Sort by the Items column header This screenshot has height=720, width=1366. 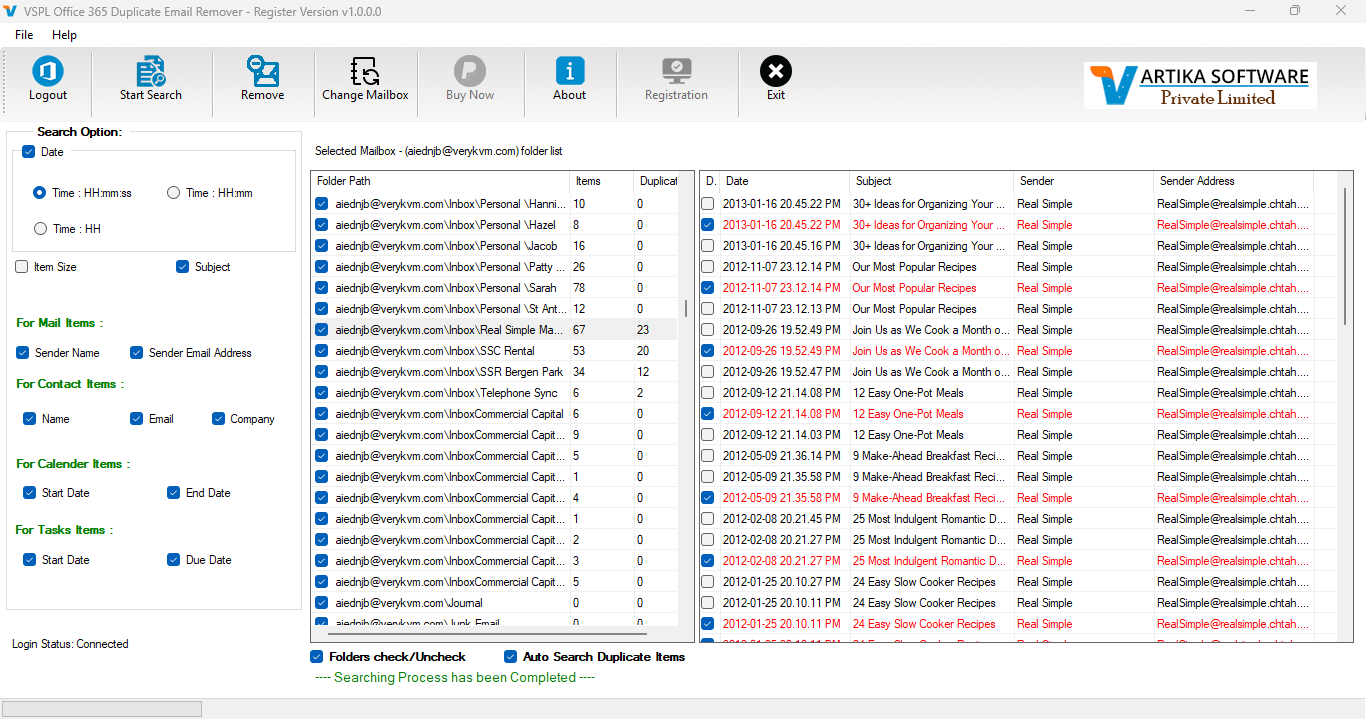pos(601,181)
